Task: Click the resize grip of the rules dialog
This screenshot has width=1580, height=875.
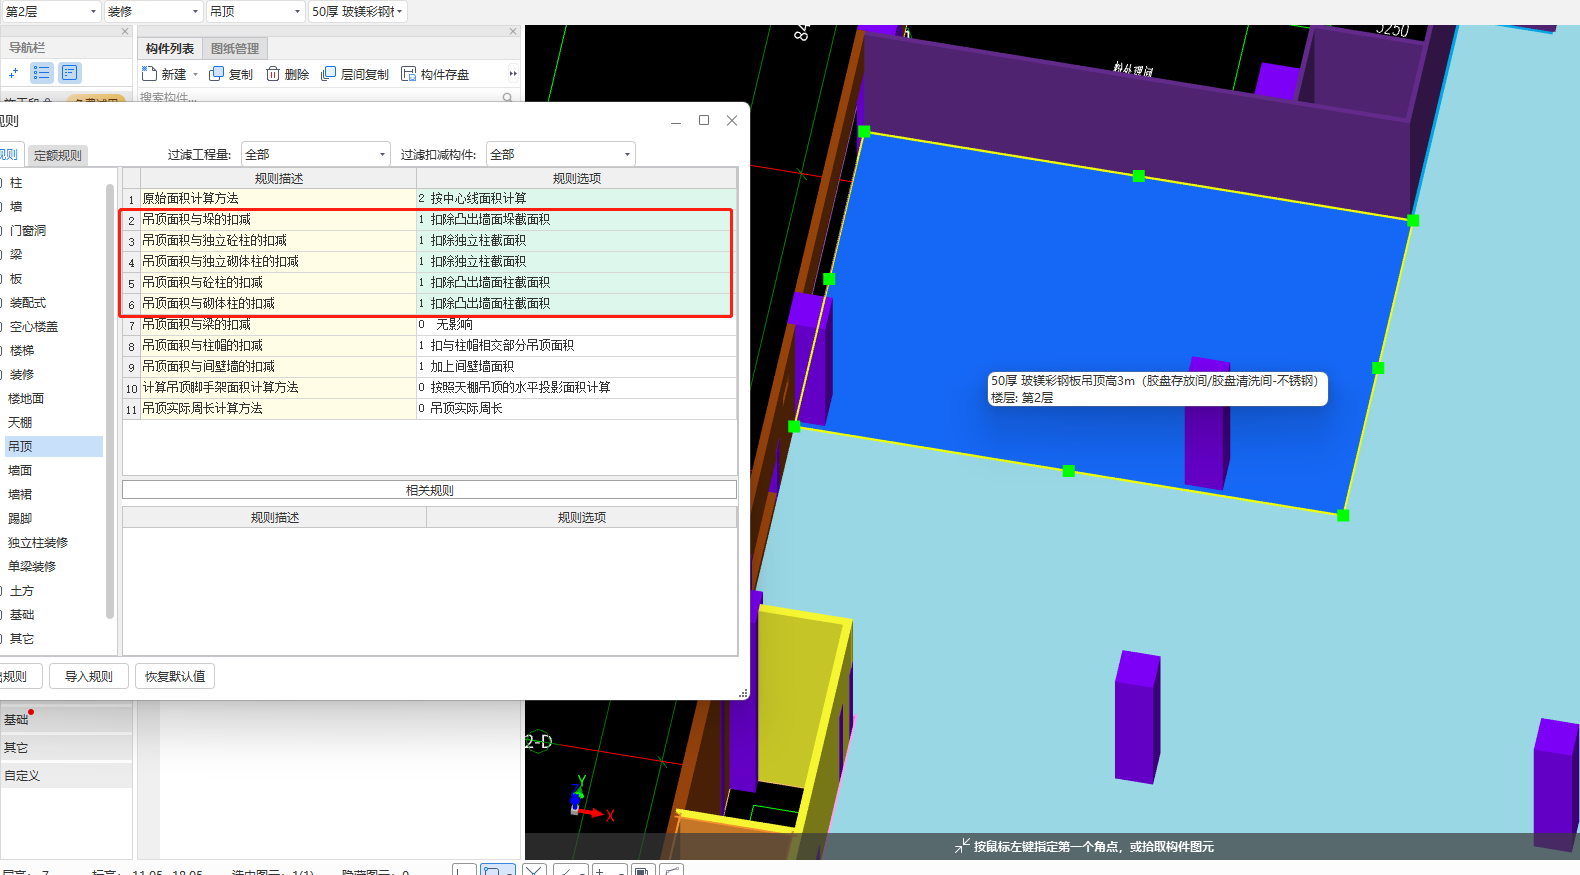Action: tap(743, 693)
